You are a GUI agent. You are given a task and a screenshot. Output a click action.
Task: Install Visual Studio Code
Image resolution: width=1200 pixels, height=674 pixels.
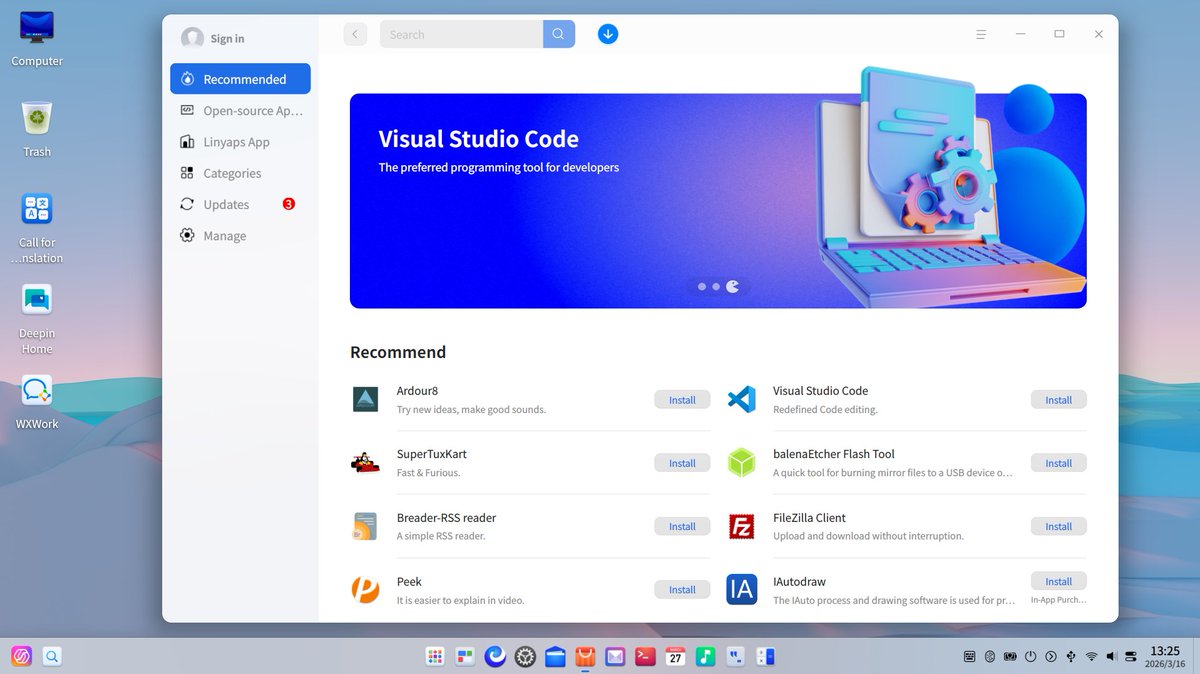tap(1058, 399)
